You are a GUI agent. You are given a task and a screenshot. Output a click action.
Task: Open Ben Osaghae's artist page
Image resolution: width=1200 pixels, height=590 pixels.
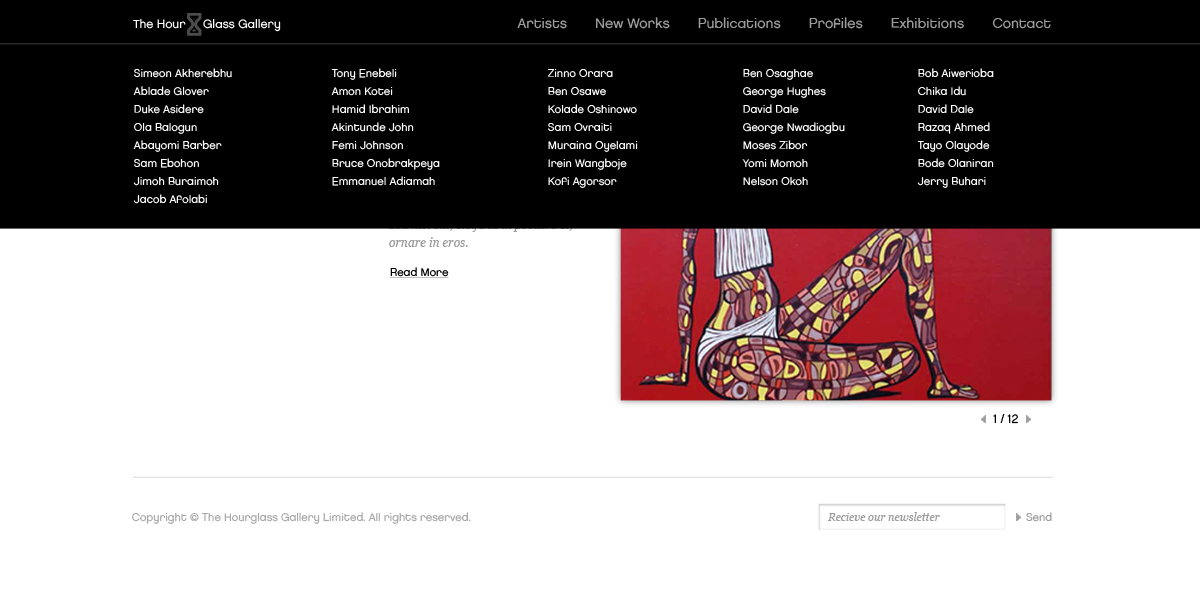pyautogui.click(x=778, y=73)
